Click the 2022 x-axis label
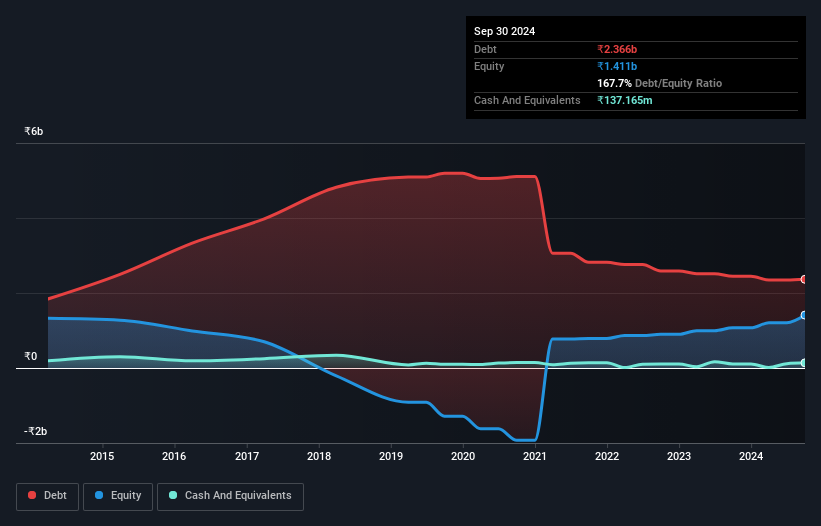The height and width of the screenshot is (526, 821). [607, 456]
